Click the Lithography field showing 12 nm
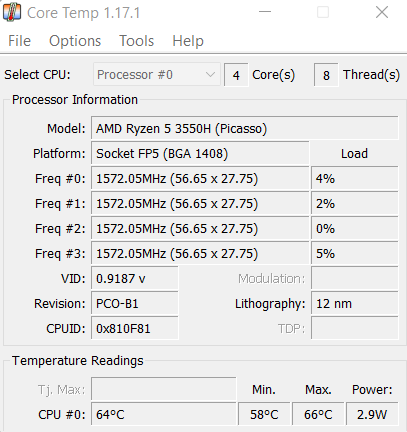The height and width of the screenshot is (432, 407). tap(355, 303)
